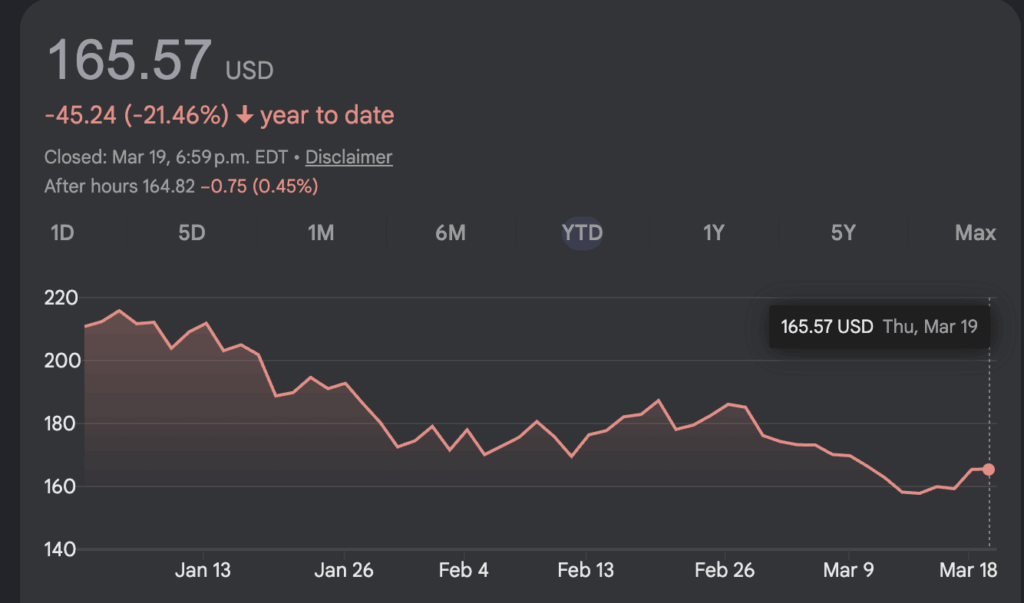Switch to the 5D chart range
Screen dimensions: 1024x603
pyautogui.click(x=191, y=233)
